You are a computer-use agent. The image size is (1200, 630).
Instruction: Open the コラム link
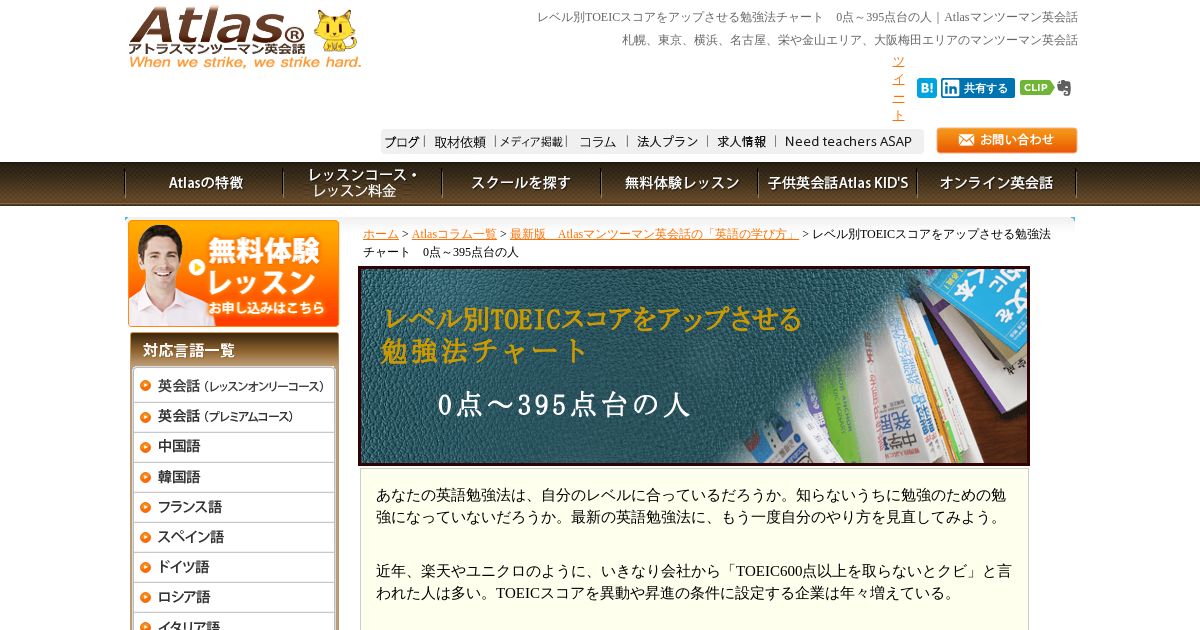[x=598, y=142]
